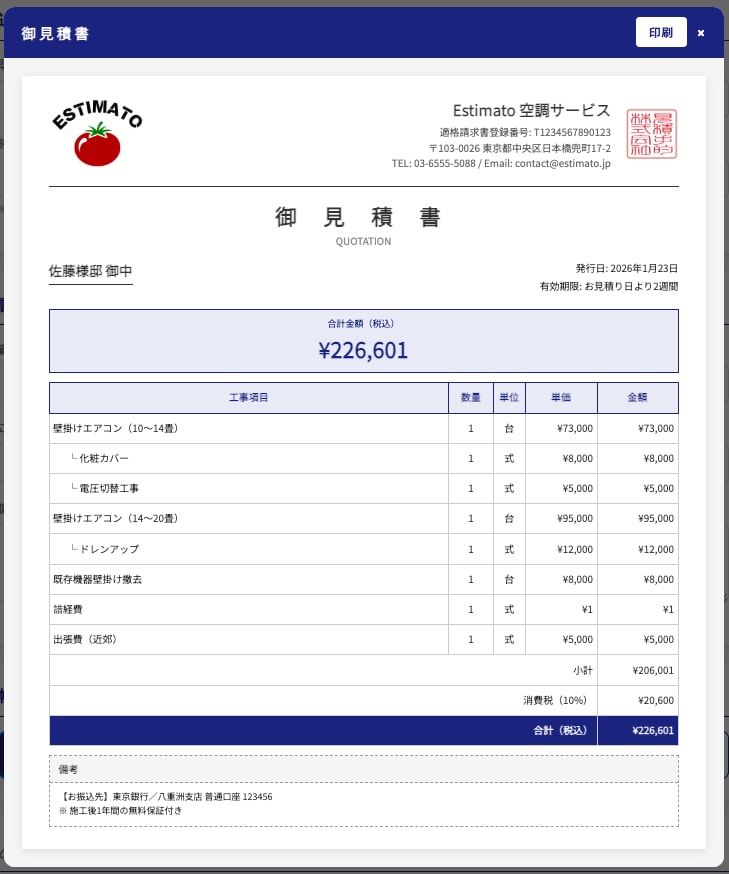The width and height of the screenshot is (729, 874).
Task: Click the 消費税（10%） label
Action: tap(555, 701)
